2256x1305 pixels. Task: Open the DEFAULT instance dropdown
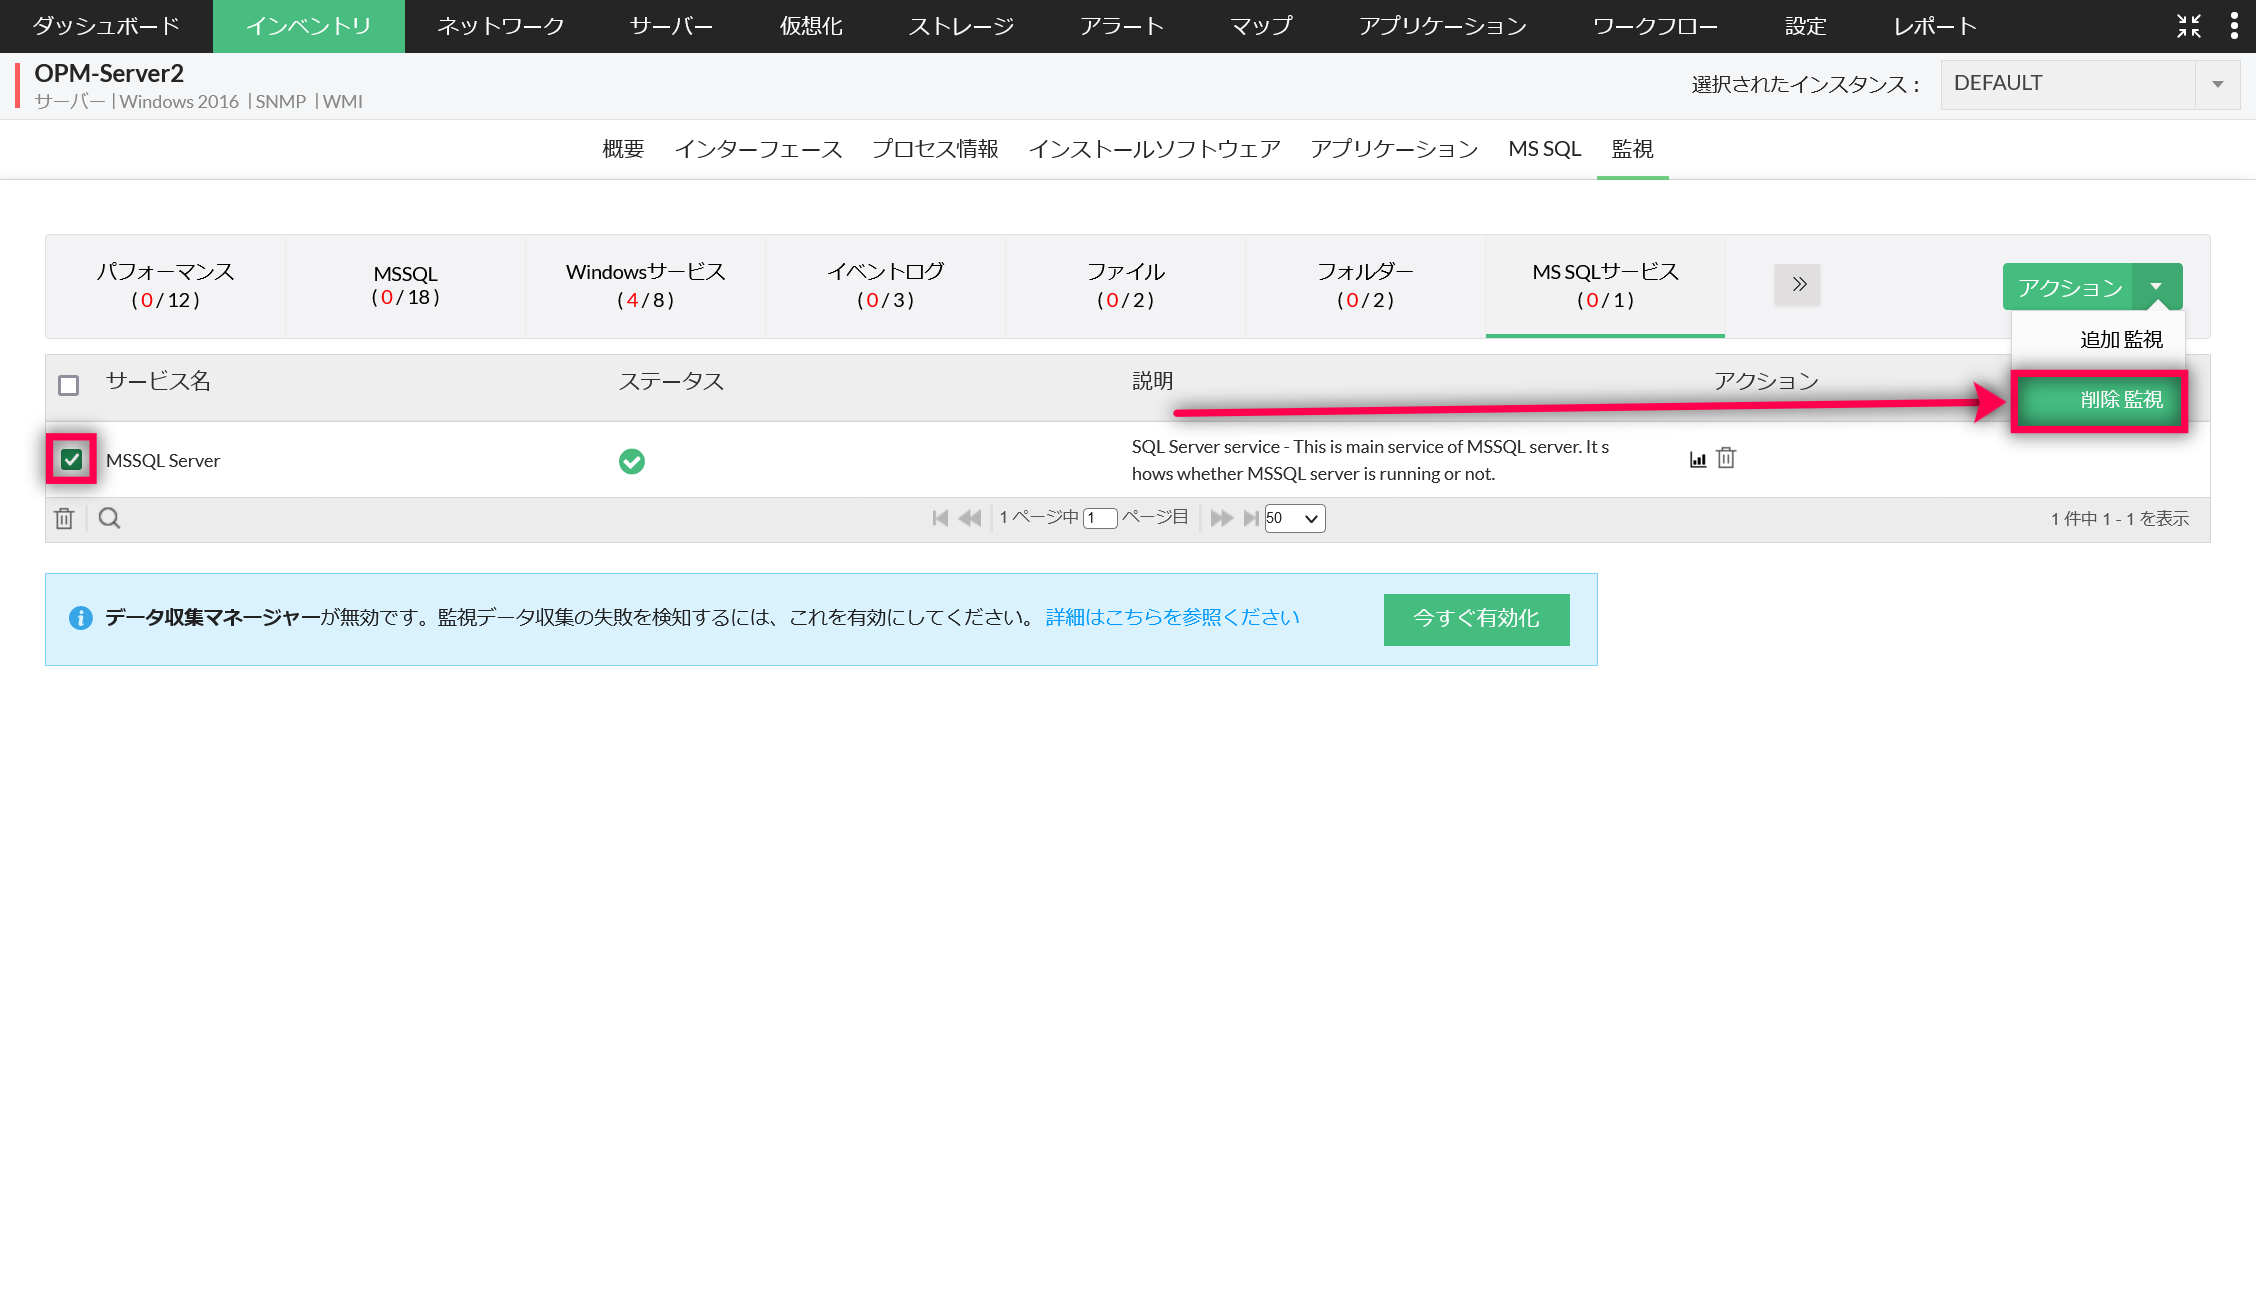(2089, 84)
